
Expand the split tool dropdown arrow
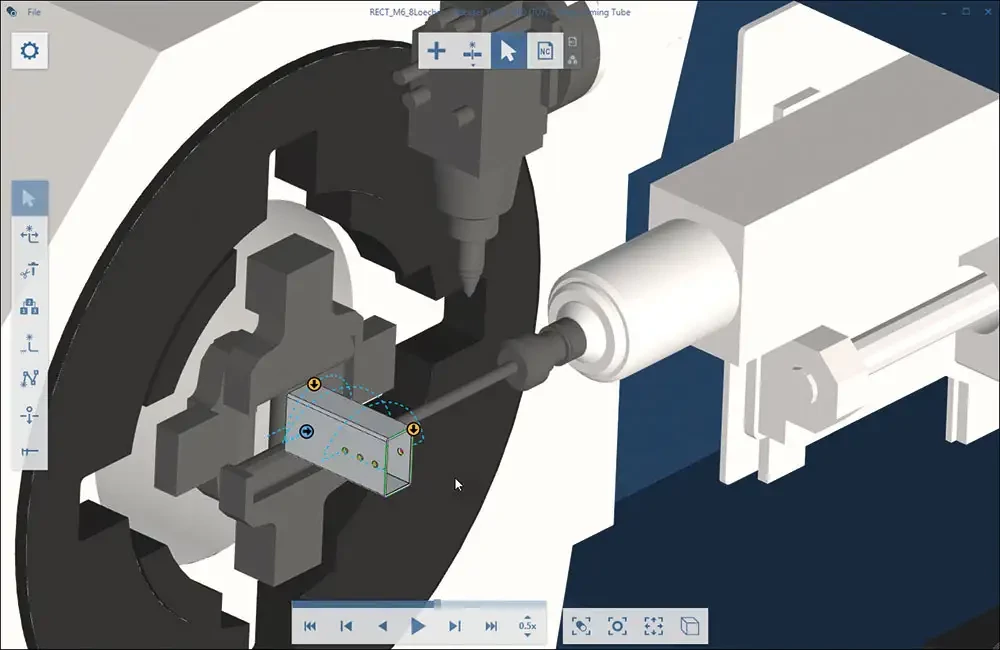[473, 65]
